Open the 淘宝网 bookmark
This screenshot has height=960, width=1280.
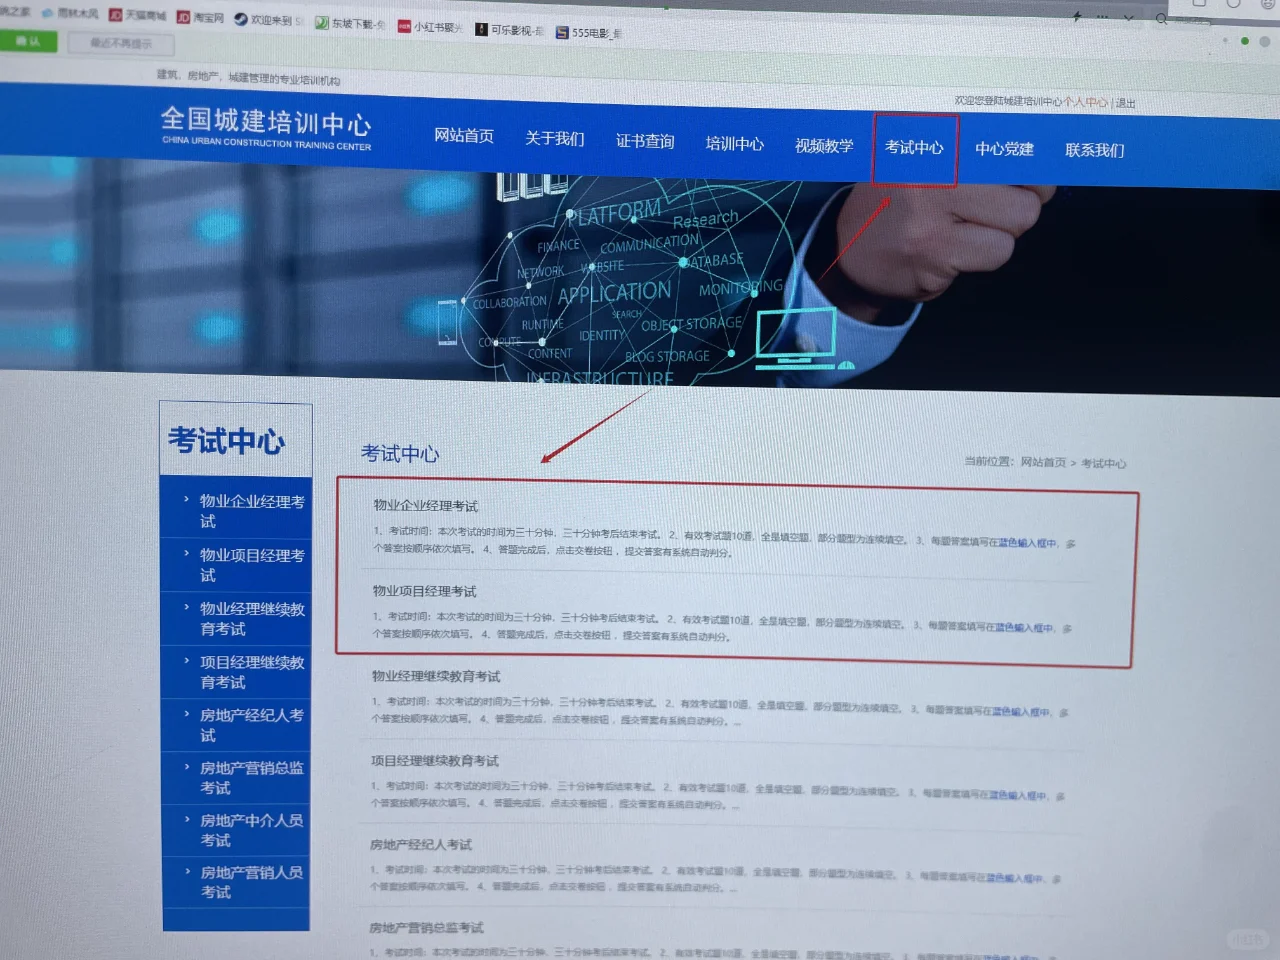(x=200, y=17)
